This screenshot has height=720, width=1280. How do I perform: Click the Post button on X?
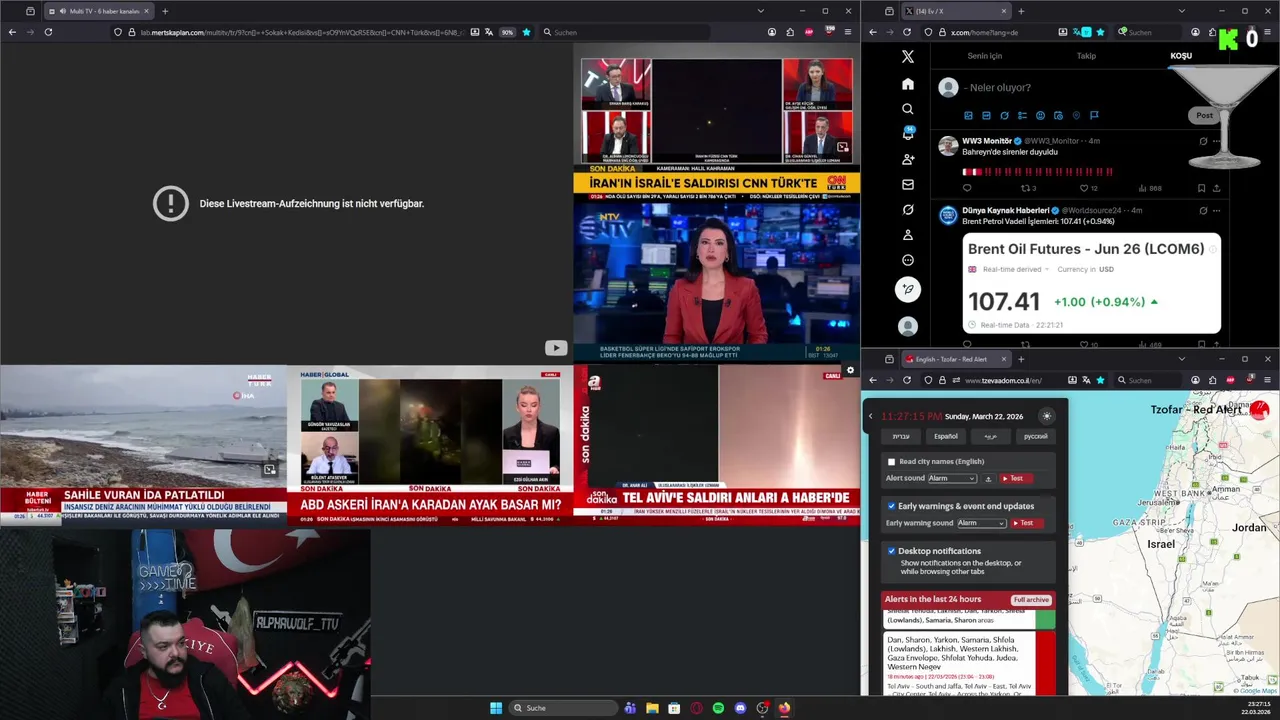point(1204,115)
